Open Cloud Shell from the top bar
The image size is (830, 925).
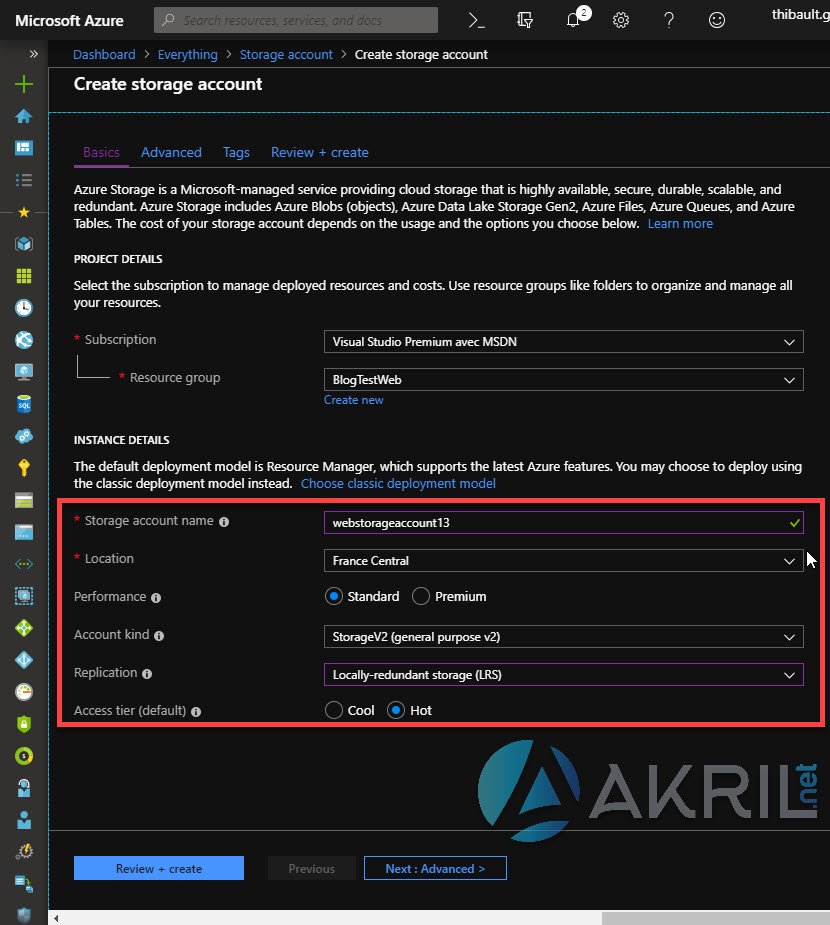coord(476,21)
